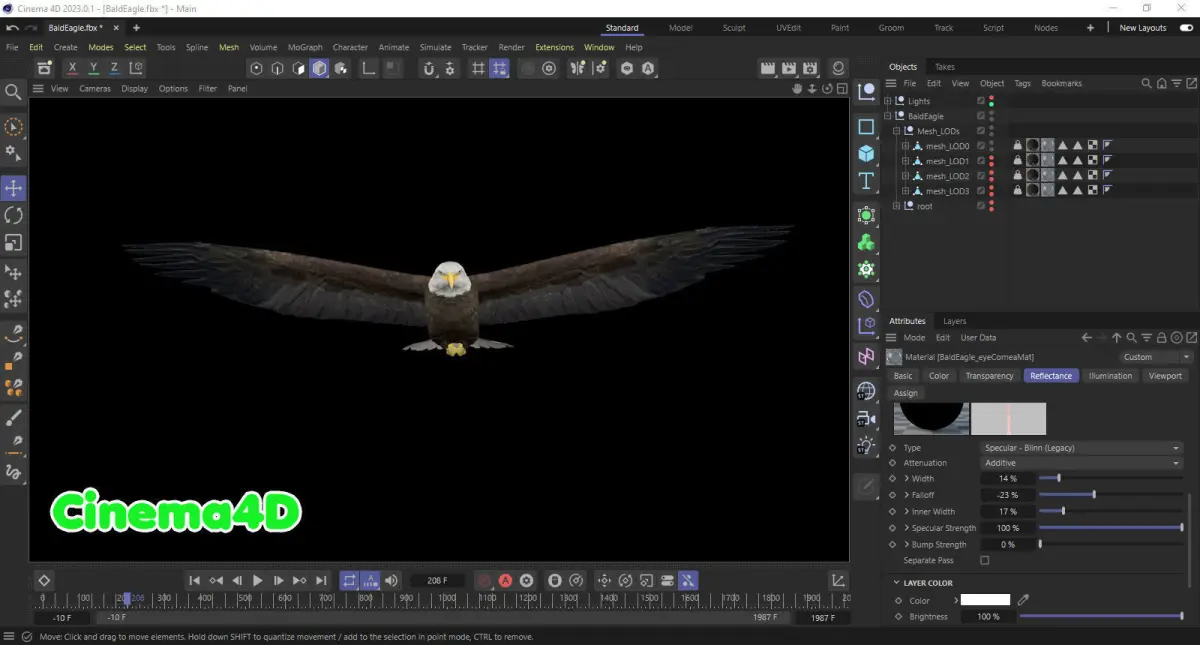Image resolution: width=1200 pixels, height=645 pixels.
Task: Collapse Mesh_LODs hierarchy
Action: pyautogui.click(x=897, y=131)
